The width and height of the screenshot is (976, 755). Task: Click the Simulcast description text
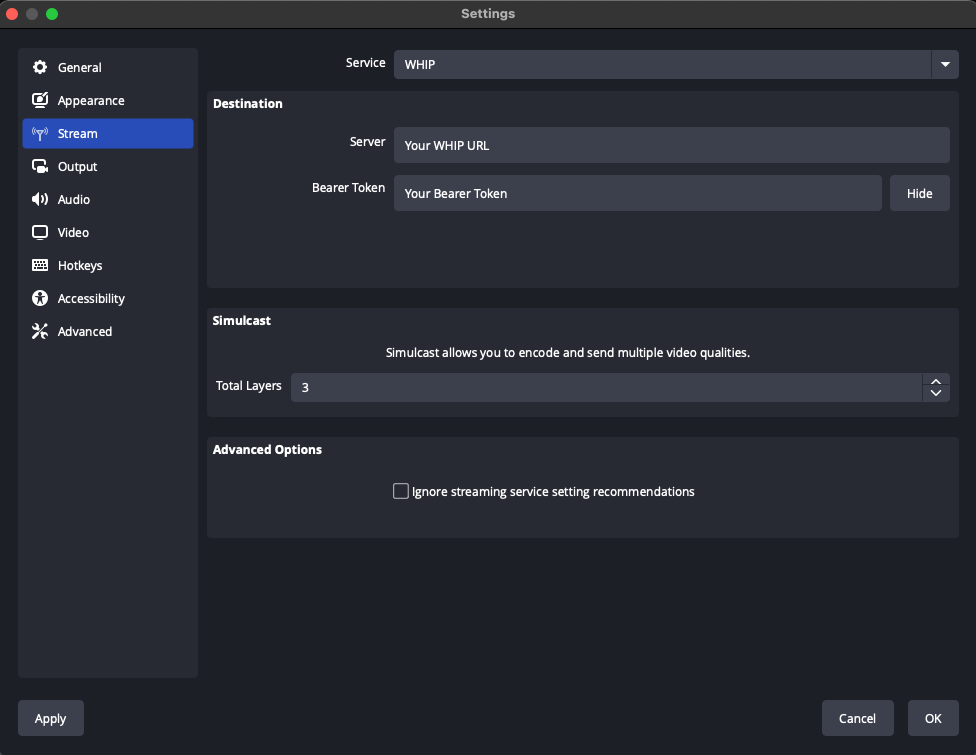click(568, 352)
